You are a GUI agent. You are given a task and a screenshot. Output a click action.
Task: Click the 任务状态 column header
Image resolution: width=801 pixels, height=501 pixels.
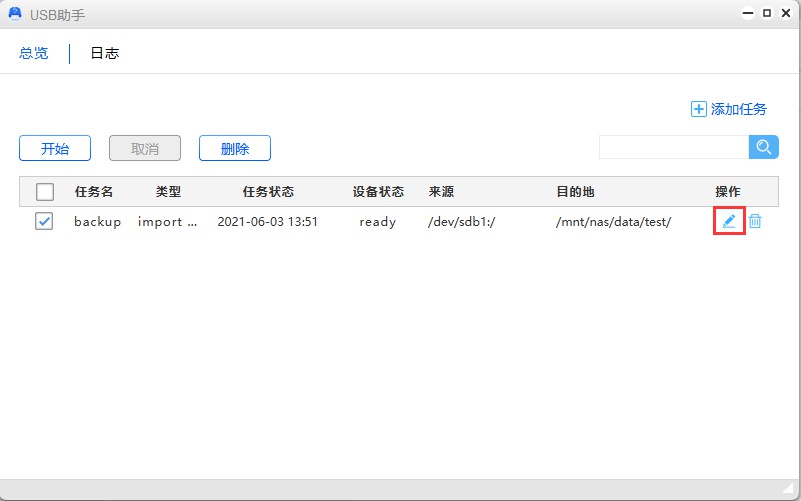tap(268, 192)
